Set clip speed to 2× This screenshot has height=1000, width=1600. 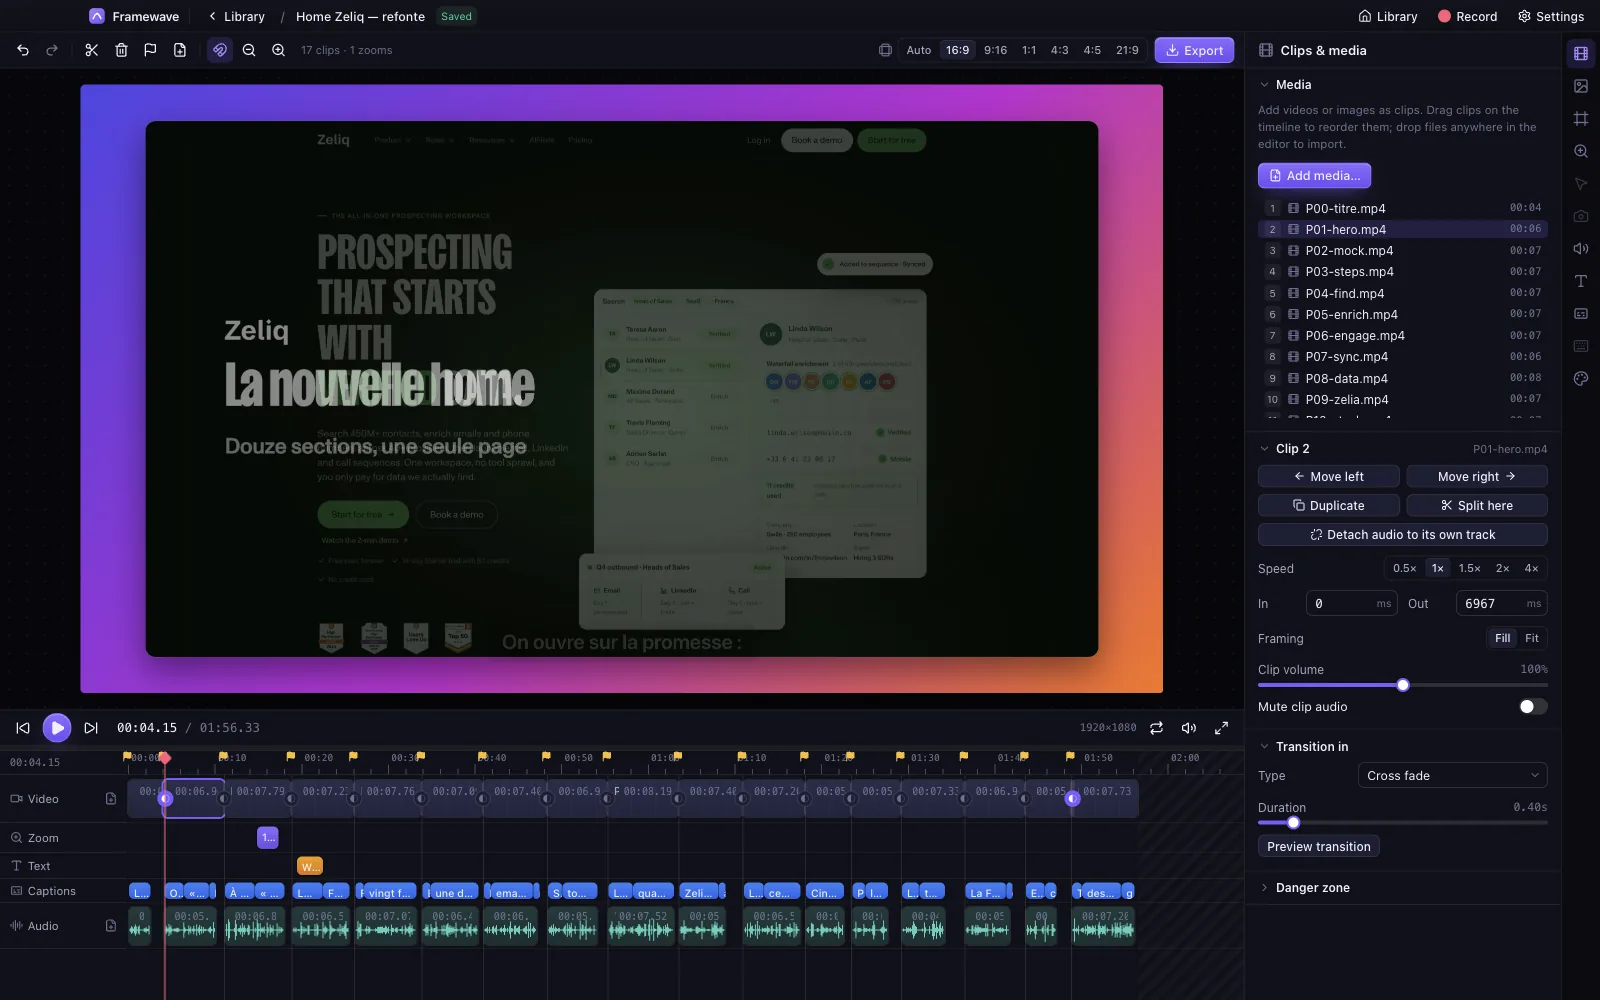1502,568
